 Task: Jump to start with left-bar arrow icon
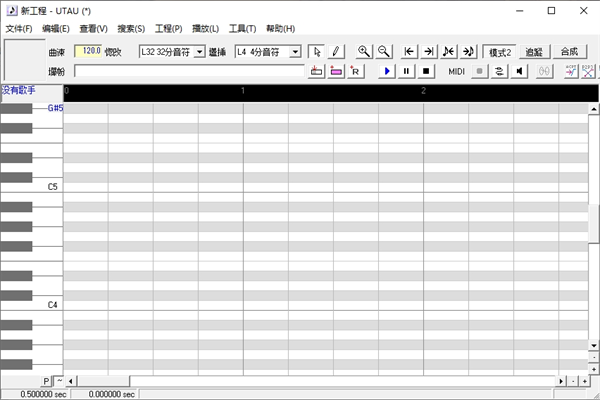[x=410, y=51]
